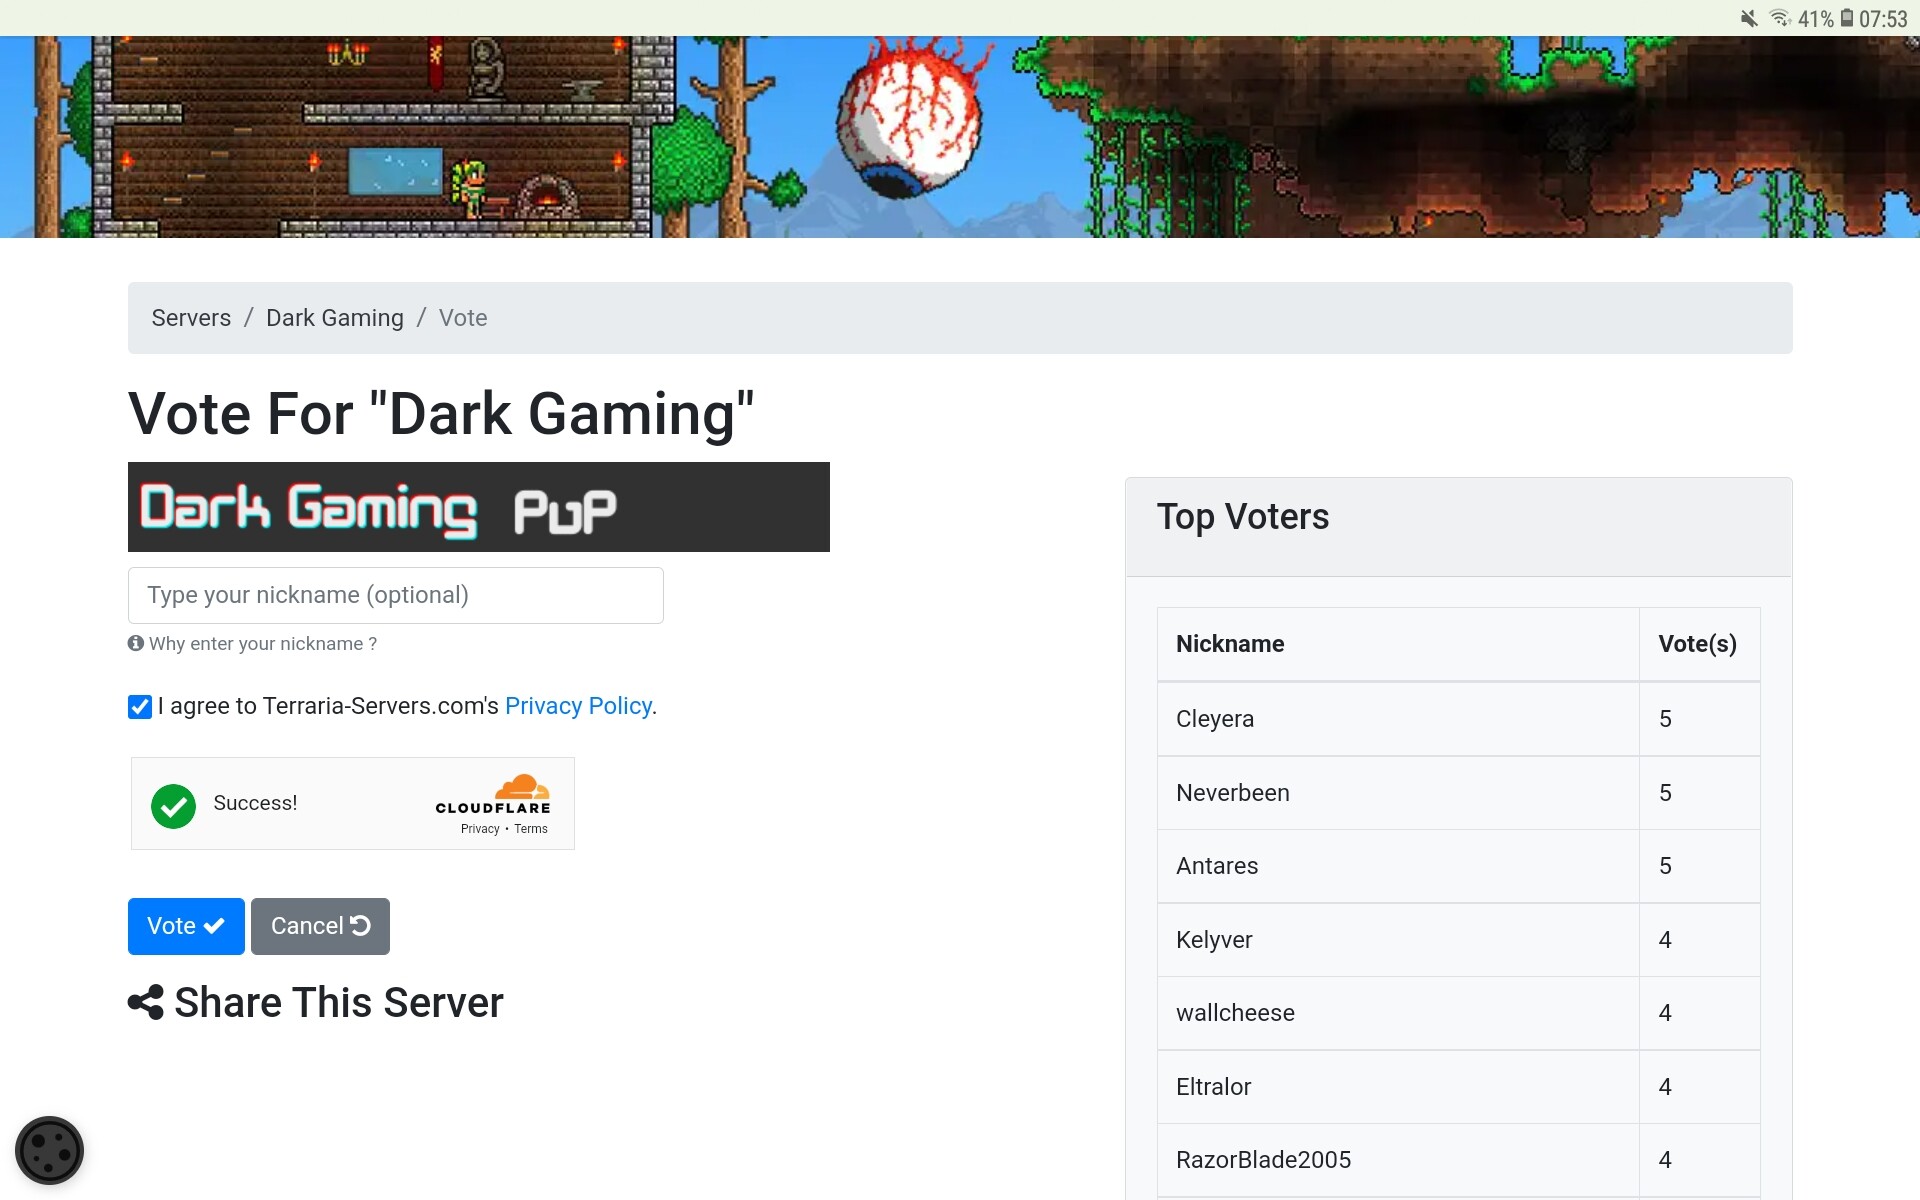
Task: Click the info icon next to nickname hint
Action: click(x=136, y=643)
